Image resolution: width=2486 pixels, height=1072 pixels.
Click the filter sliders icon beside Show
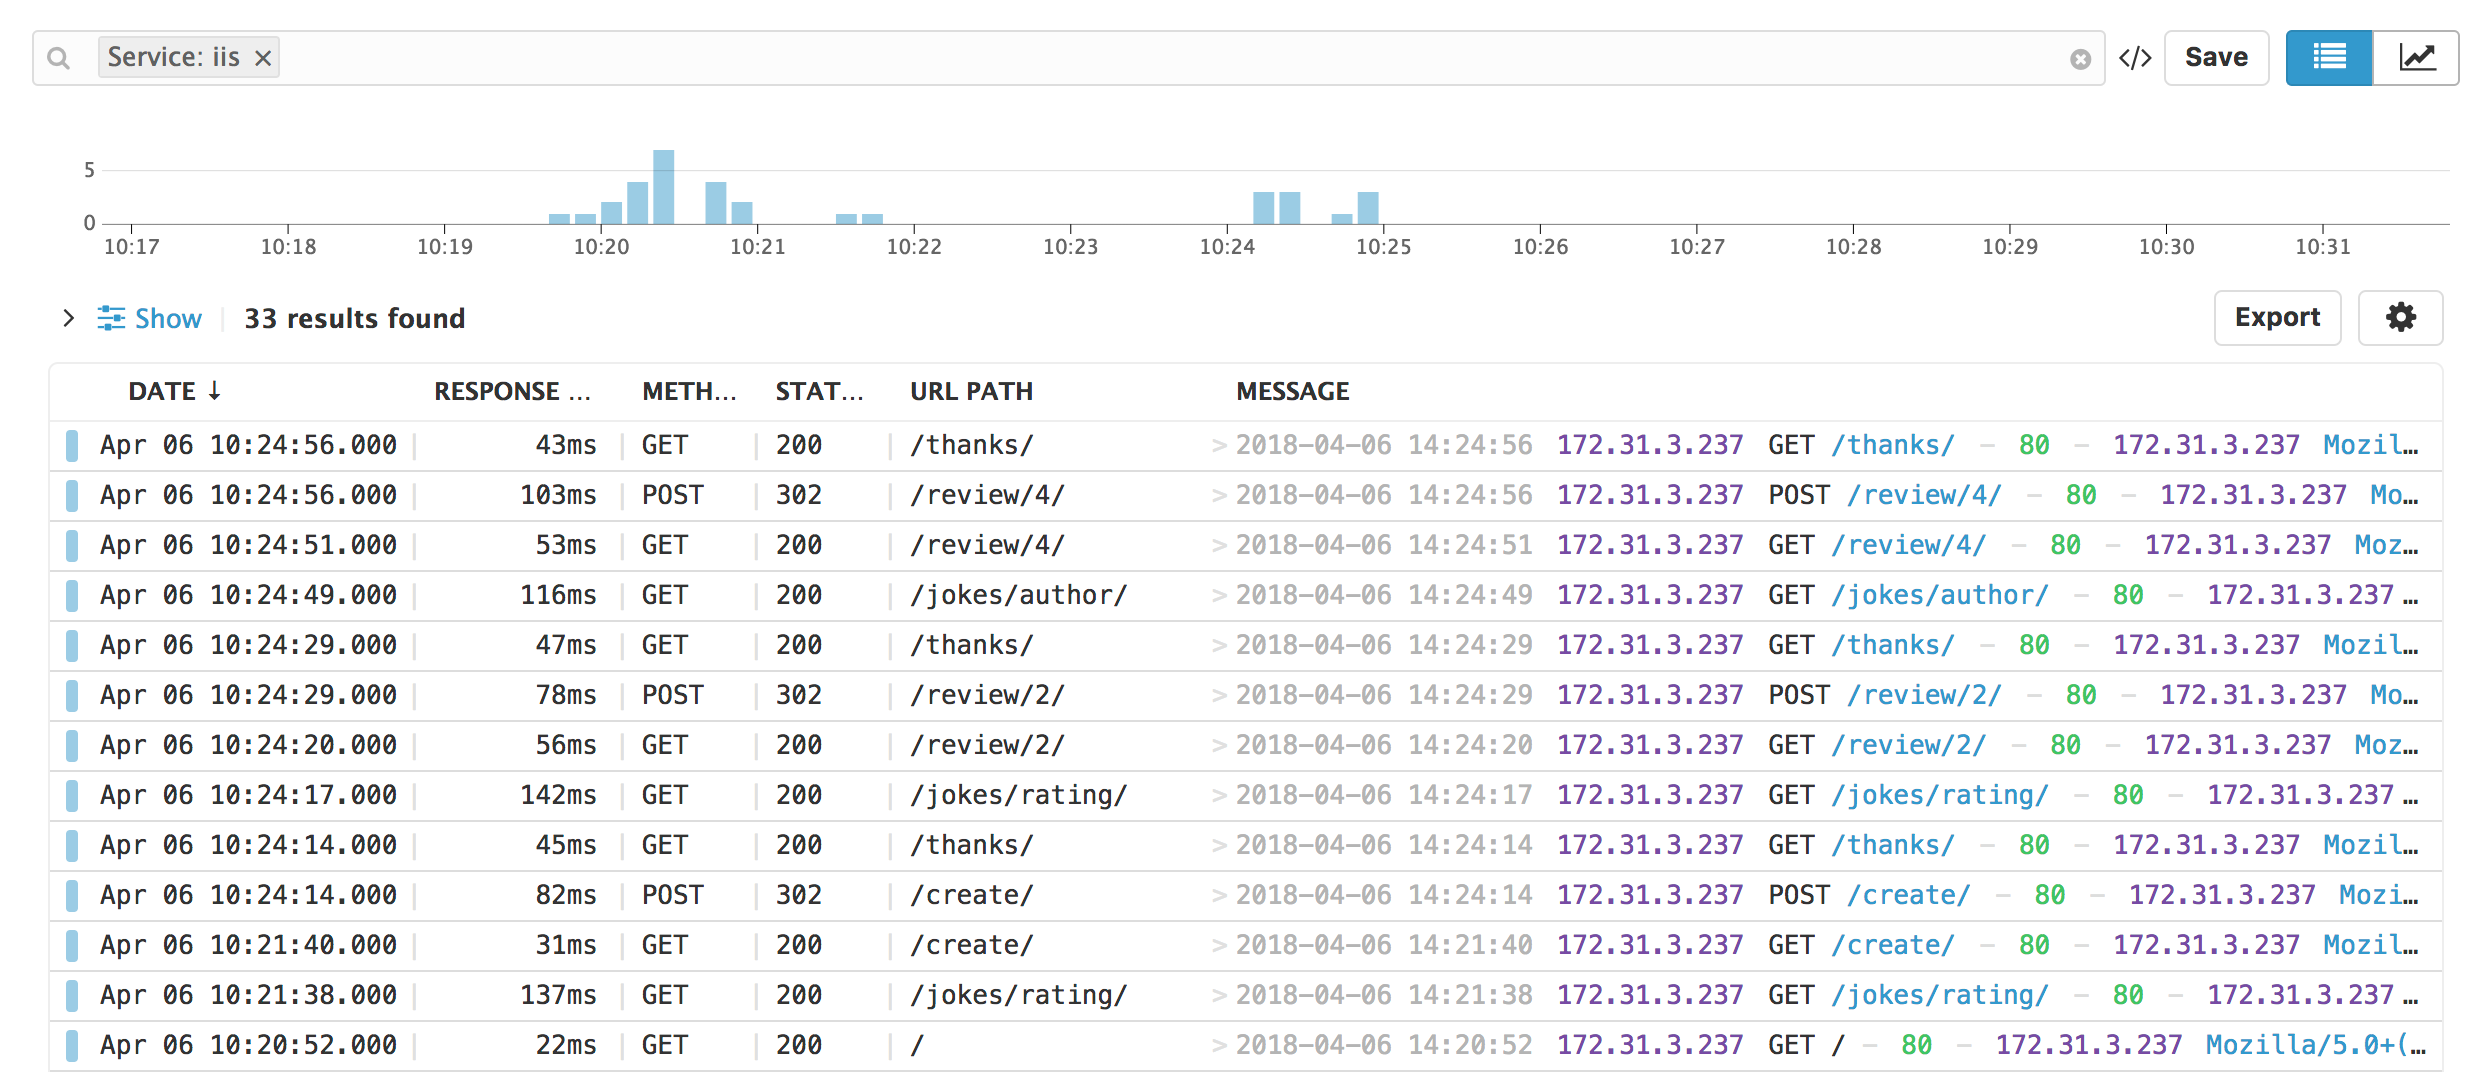point(112,318)
